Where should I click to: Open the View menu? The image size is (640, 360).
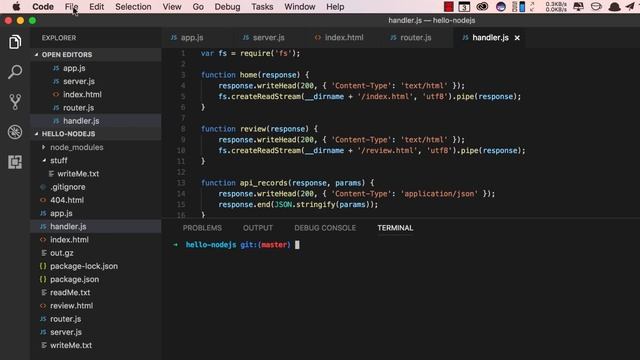point(172,7)
